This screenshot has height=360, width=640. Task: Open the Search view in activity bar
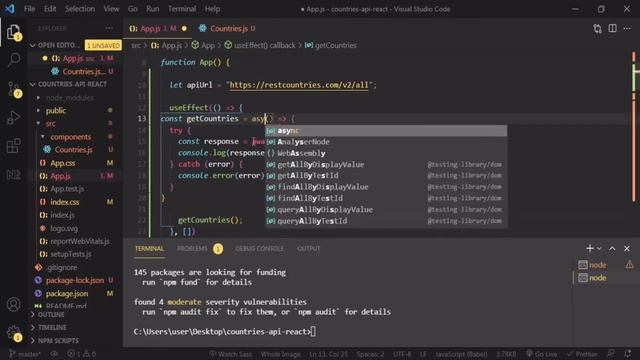coord(13,60)
